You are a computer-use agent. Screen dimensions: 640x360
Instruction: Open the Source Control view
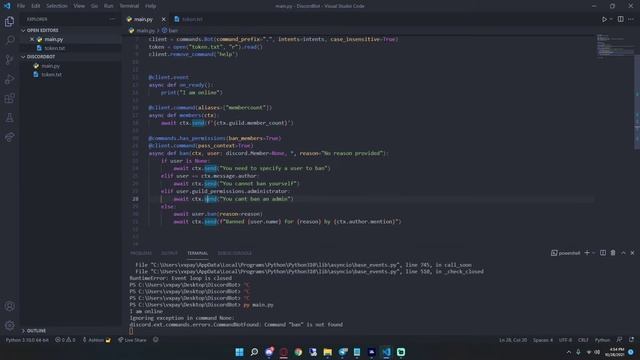tap(9, 60)
